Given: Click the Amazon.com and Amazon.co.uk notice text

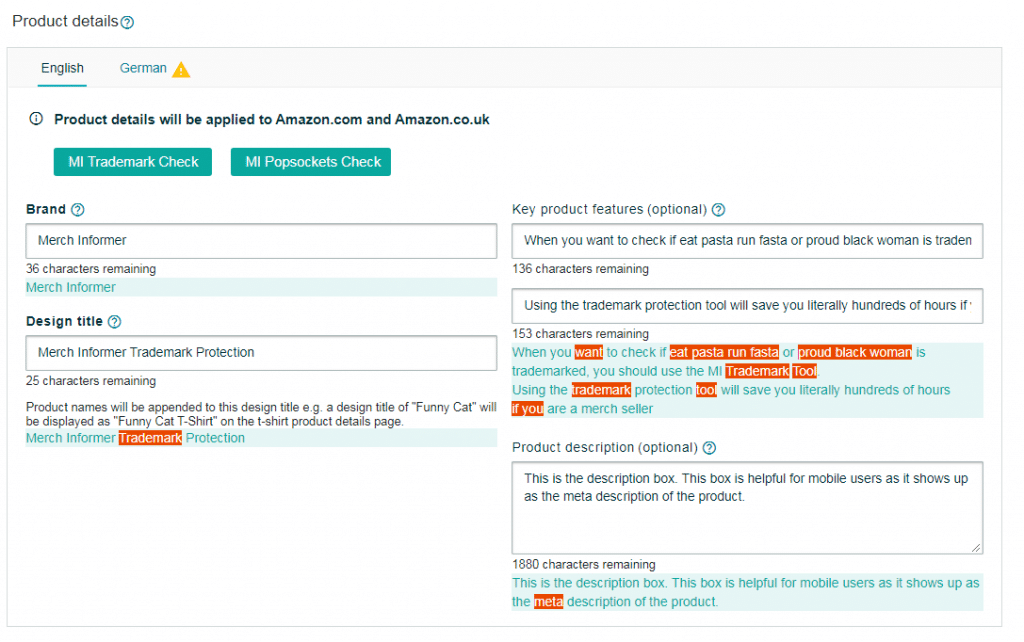Looking at the screenshot, I should point(272,120).
